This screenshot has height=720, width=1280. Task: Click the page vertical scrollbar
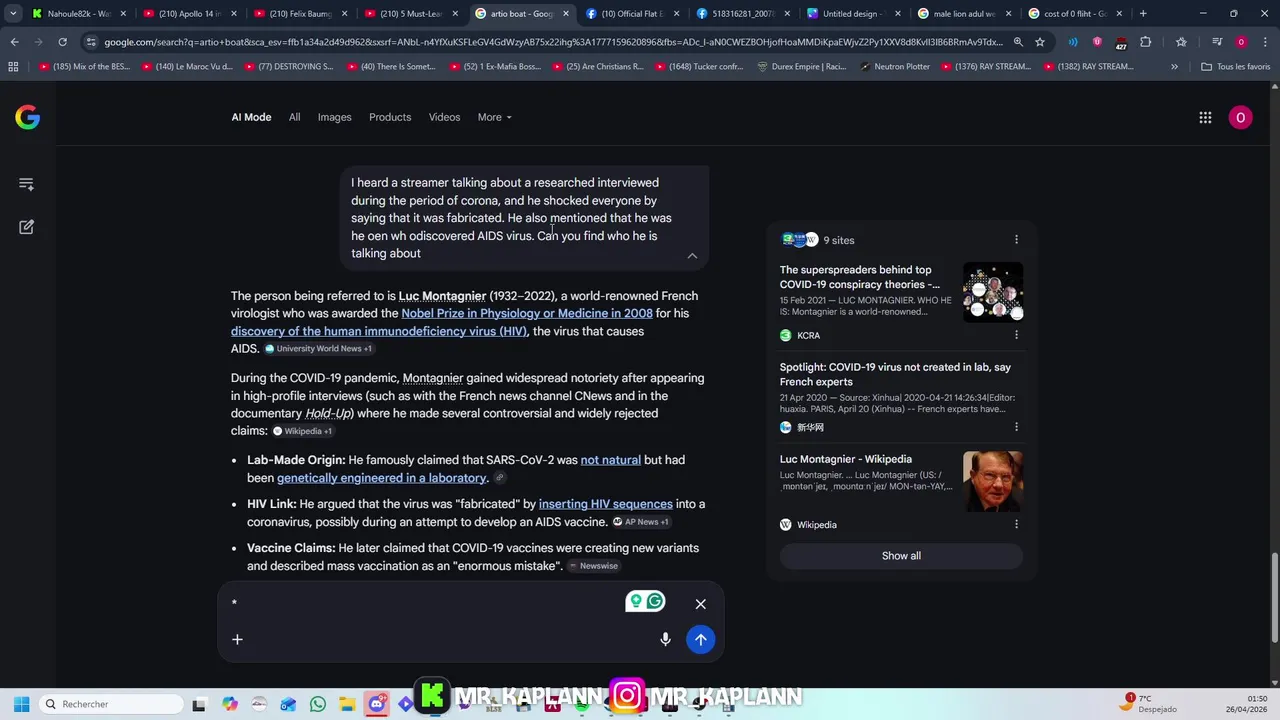[x=1274, y=597]
